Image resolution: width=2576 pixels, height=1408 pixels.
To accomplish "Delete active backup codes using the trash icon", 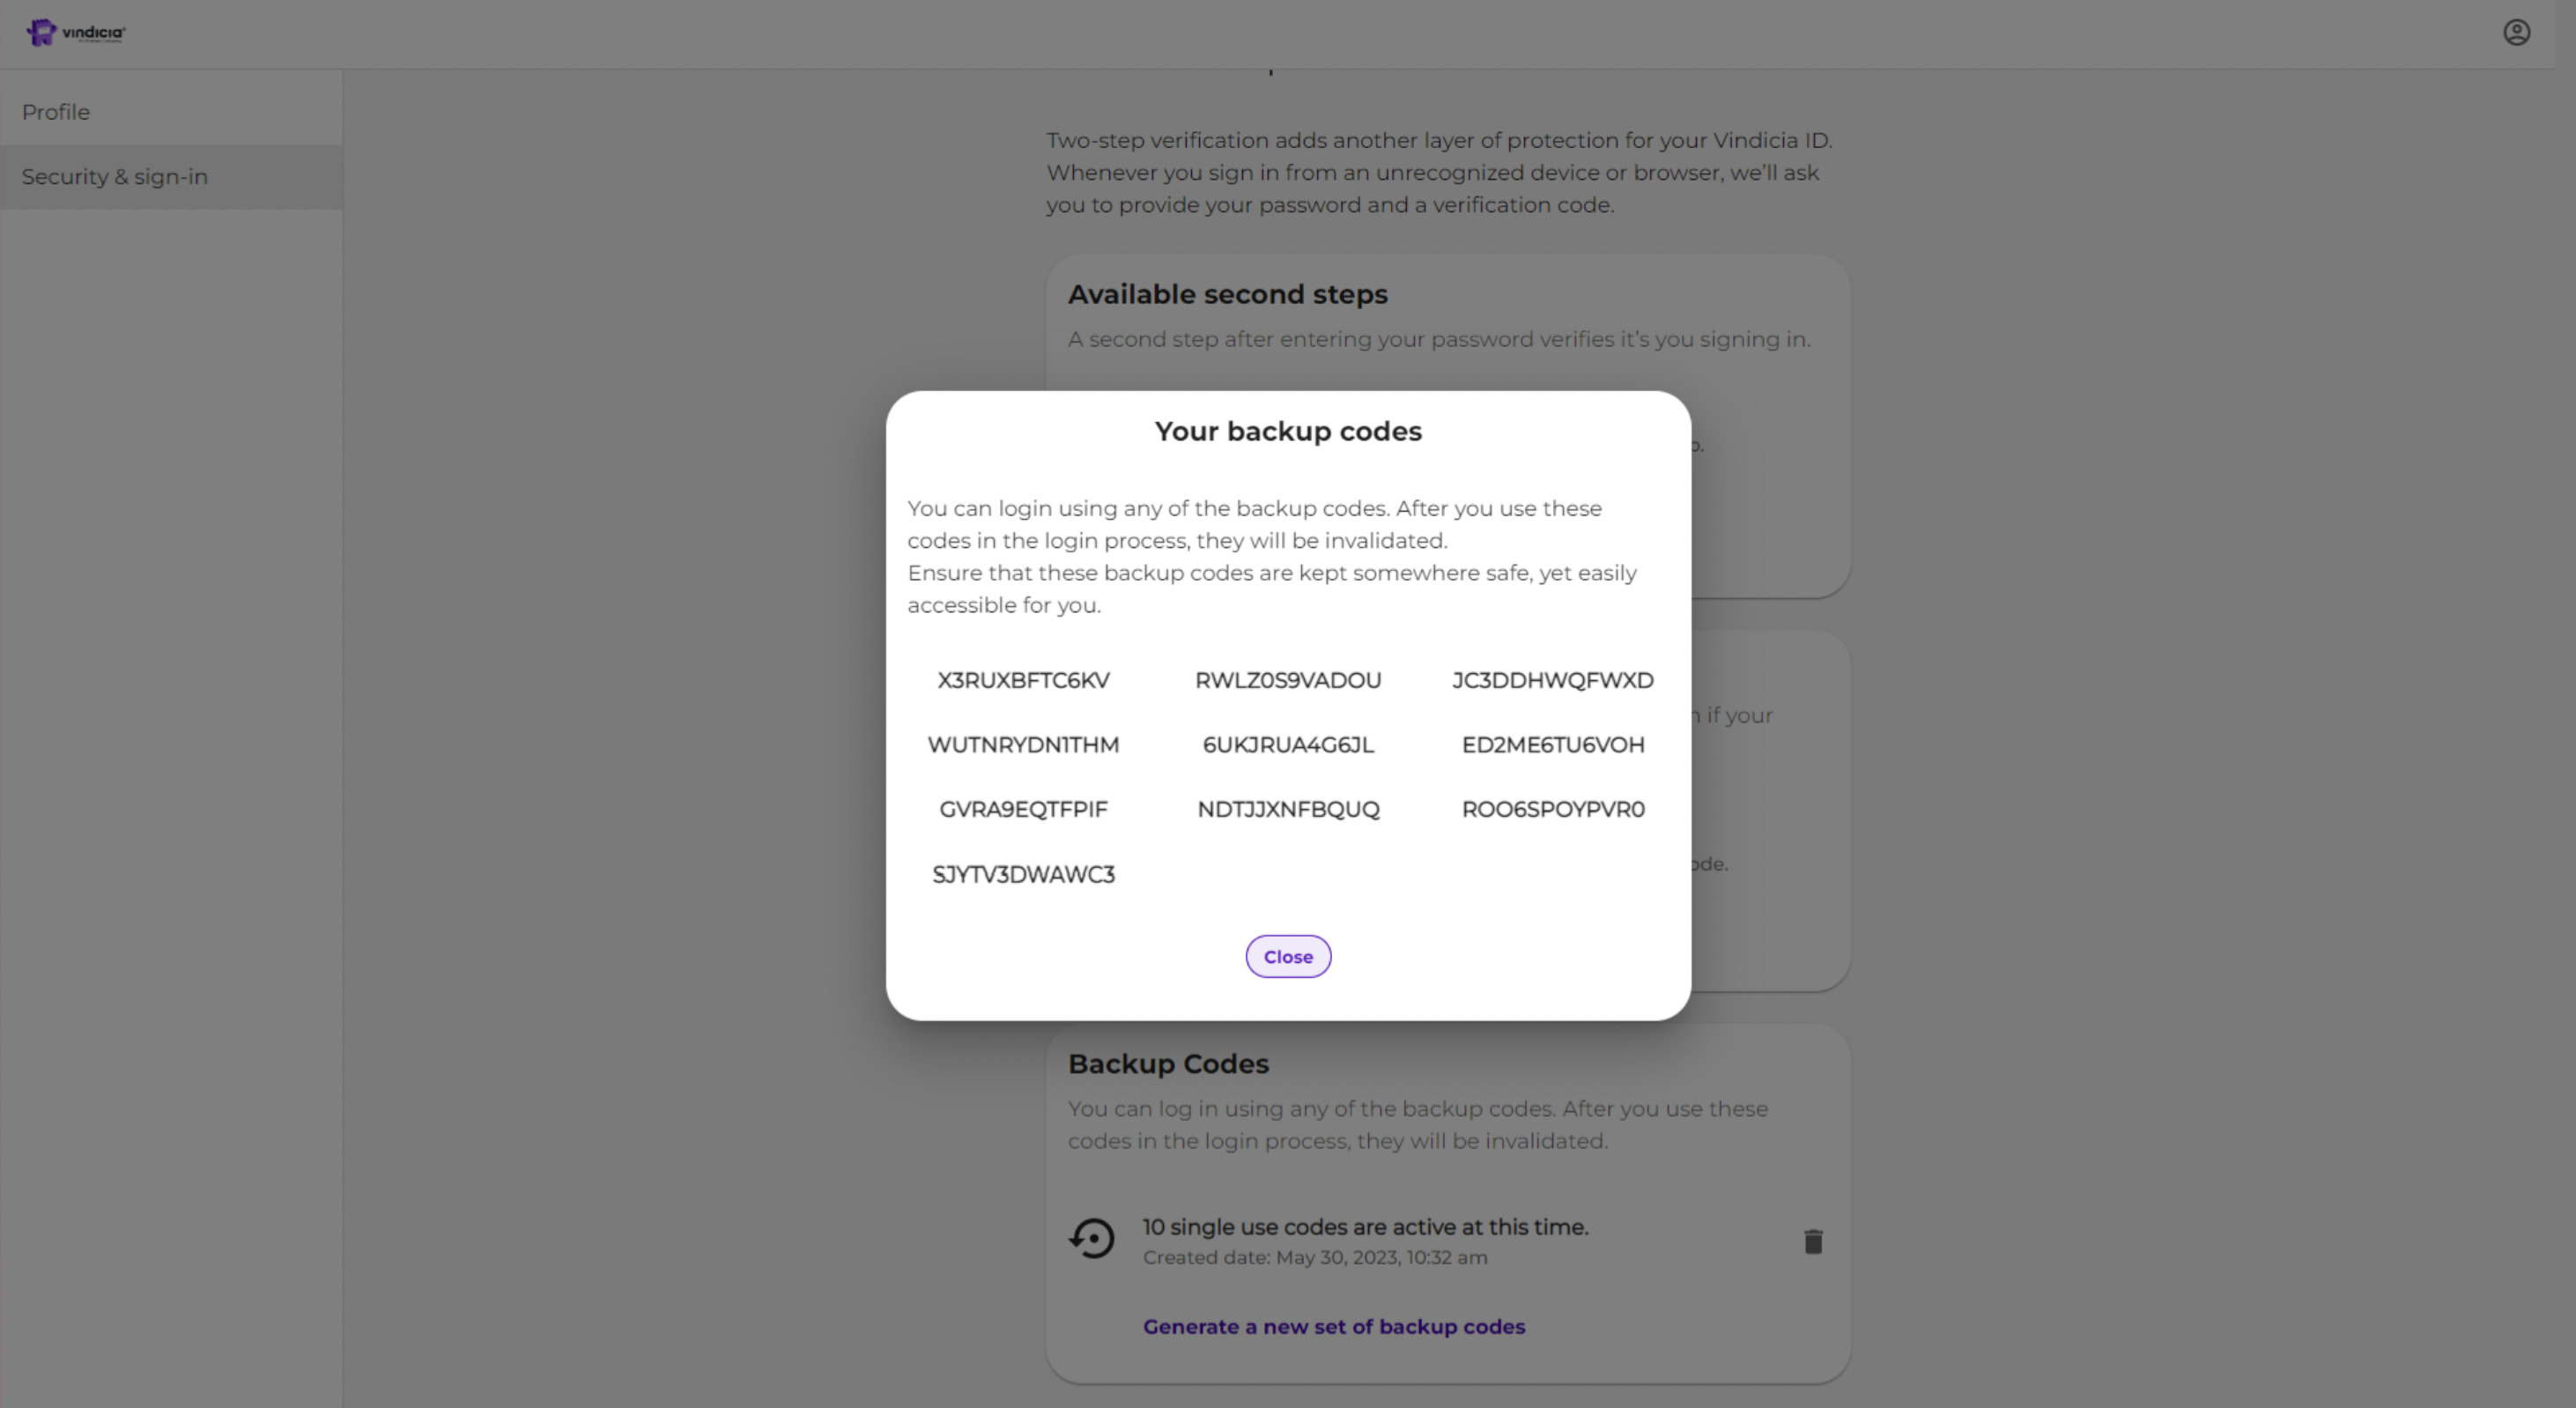I will coord(1813,1240).
